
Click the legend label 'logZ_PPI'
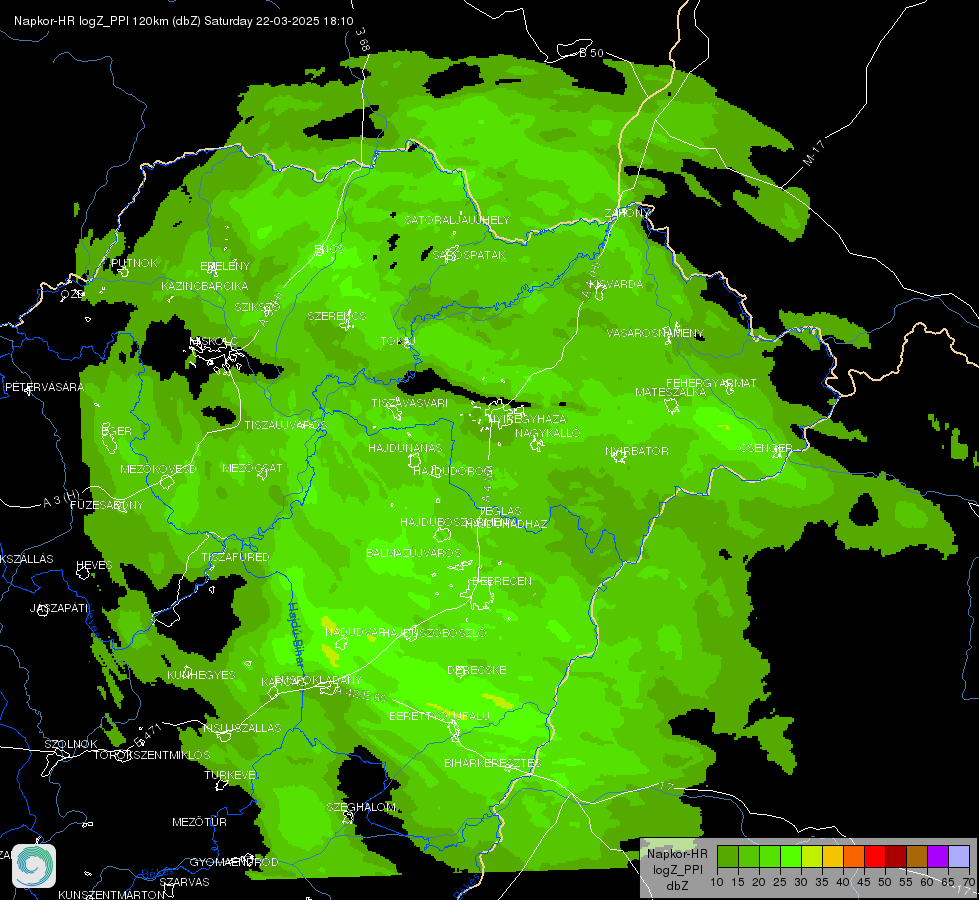(x=677, y=869)
